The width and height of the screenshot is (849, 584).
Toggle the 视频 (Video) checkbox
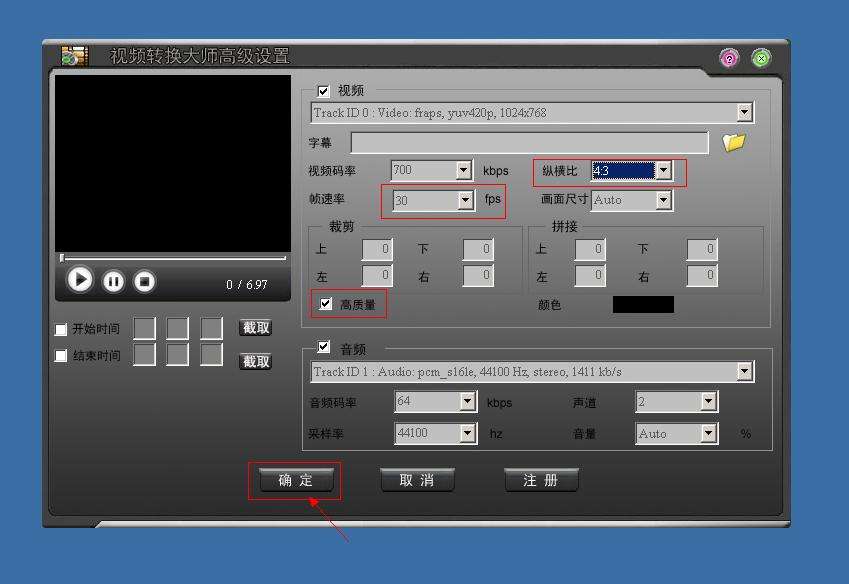(x=323, y=91)
